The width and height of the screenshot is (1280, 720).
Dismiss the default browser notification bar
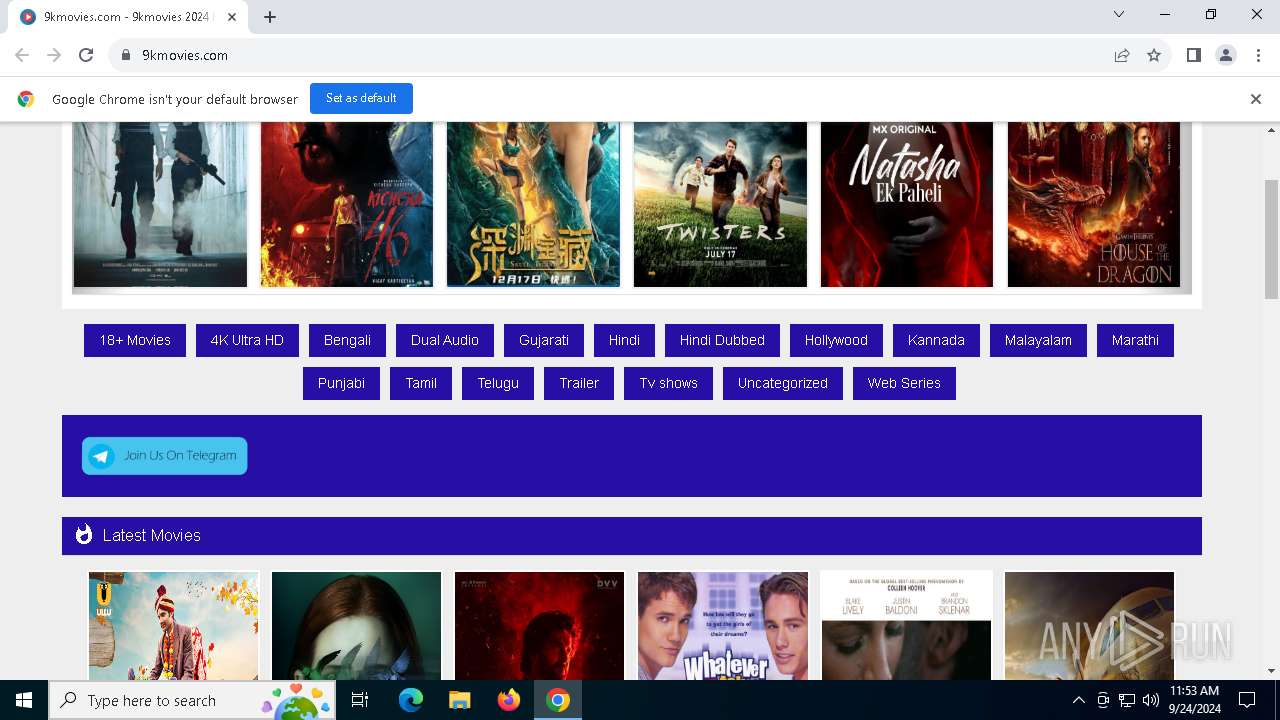[1255, 99]
